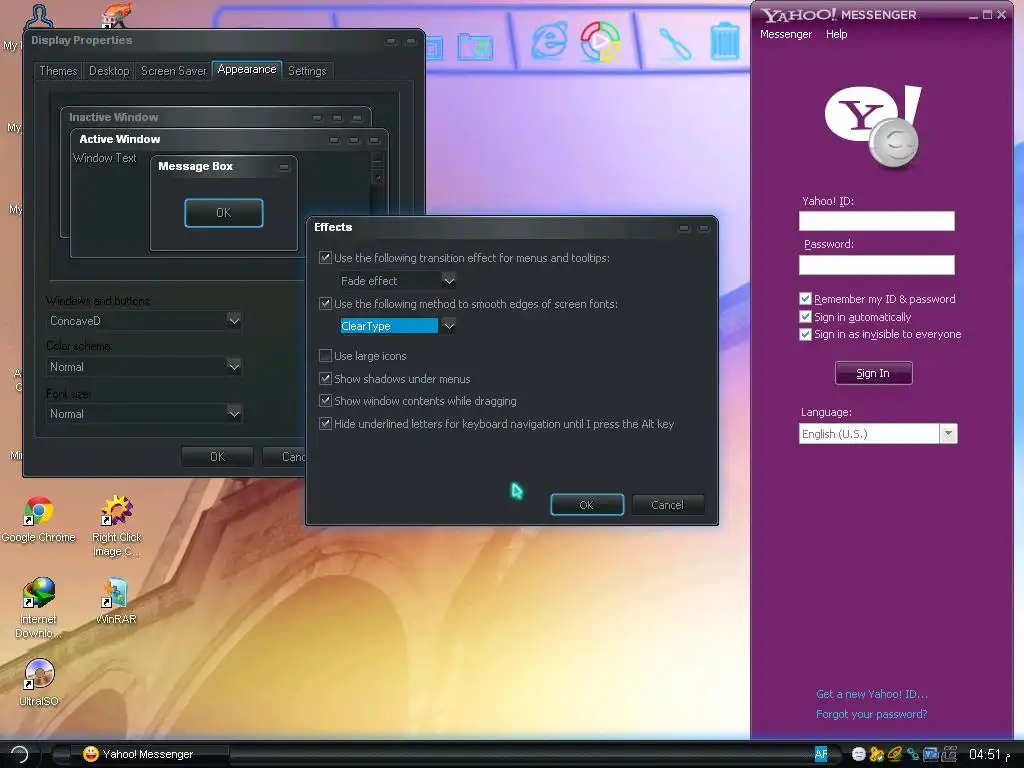Screen dimensions: 1024x768
Task: Open the Language English (U.S.) dropdown
Action: (948, 434)
